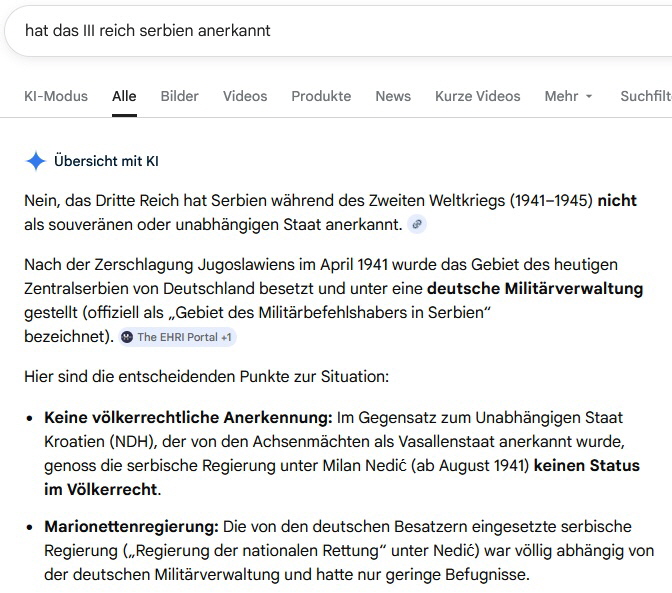Open the EHRI Portal source chip
This screenshot has height=593, width=672.
tap(177, 337)
